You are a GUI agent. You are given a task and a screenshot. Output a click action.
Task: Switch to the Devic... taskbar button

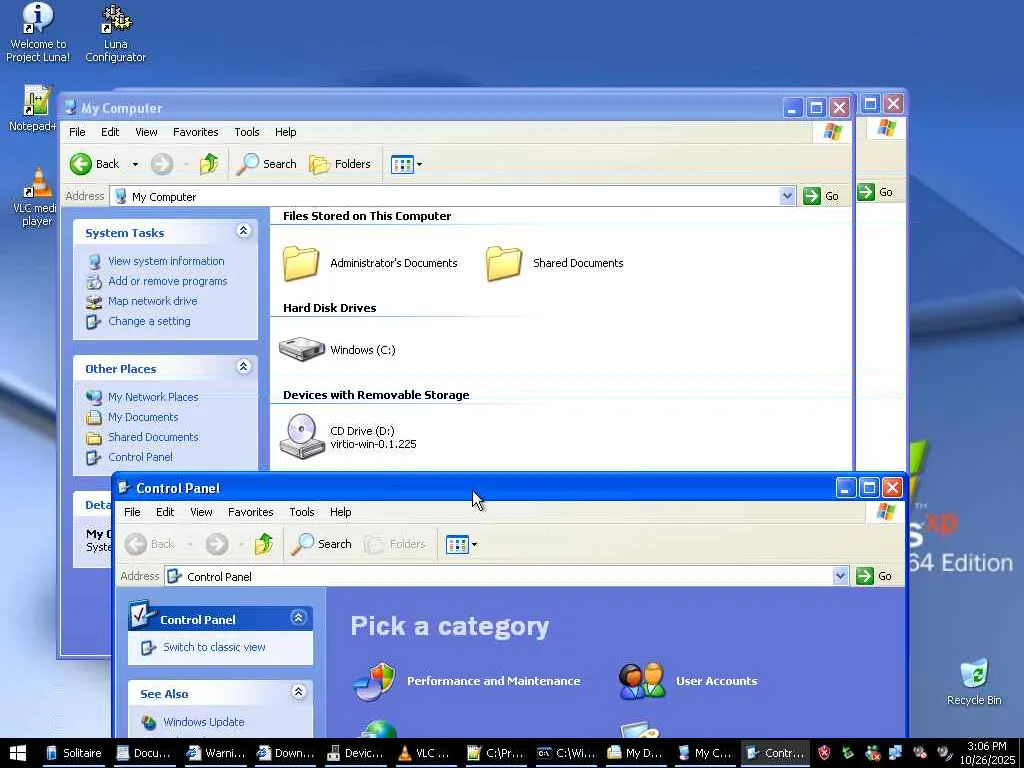coord(355,753)
